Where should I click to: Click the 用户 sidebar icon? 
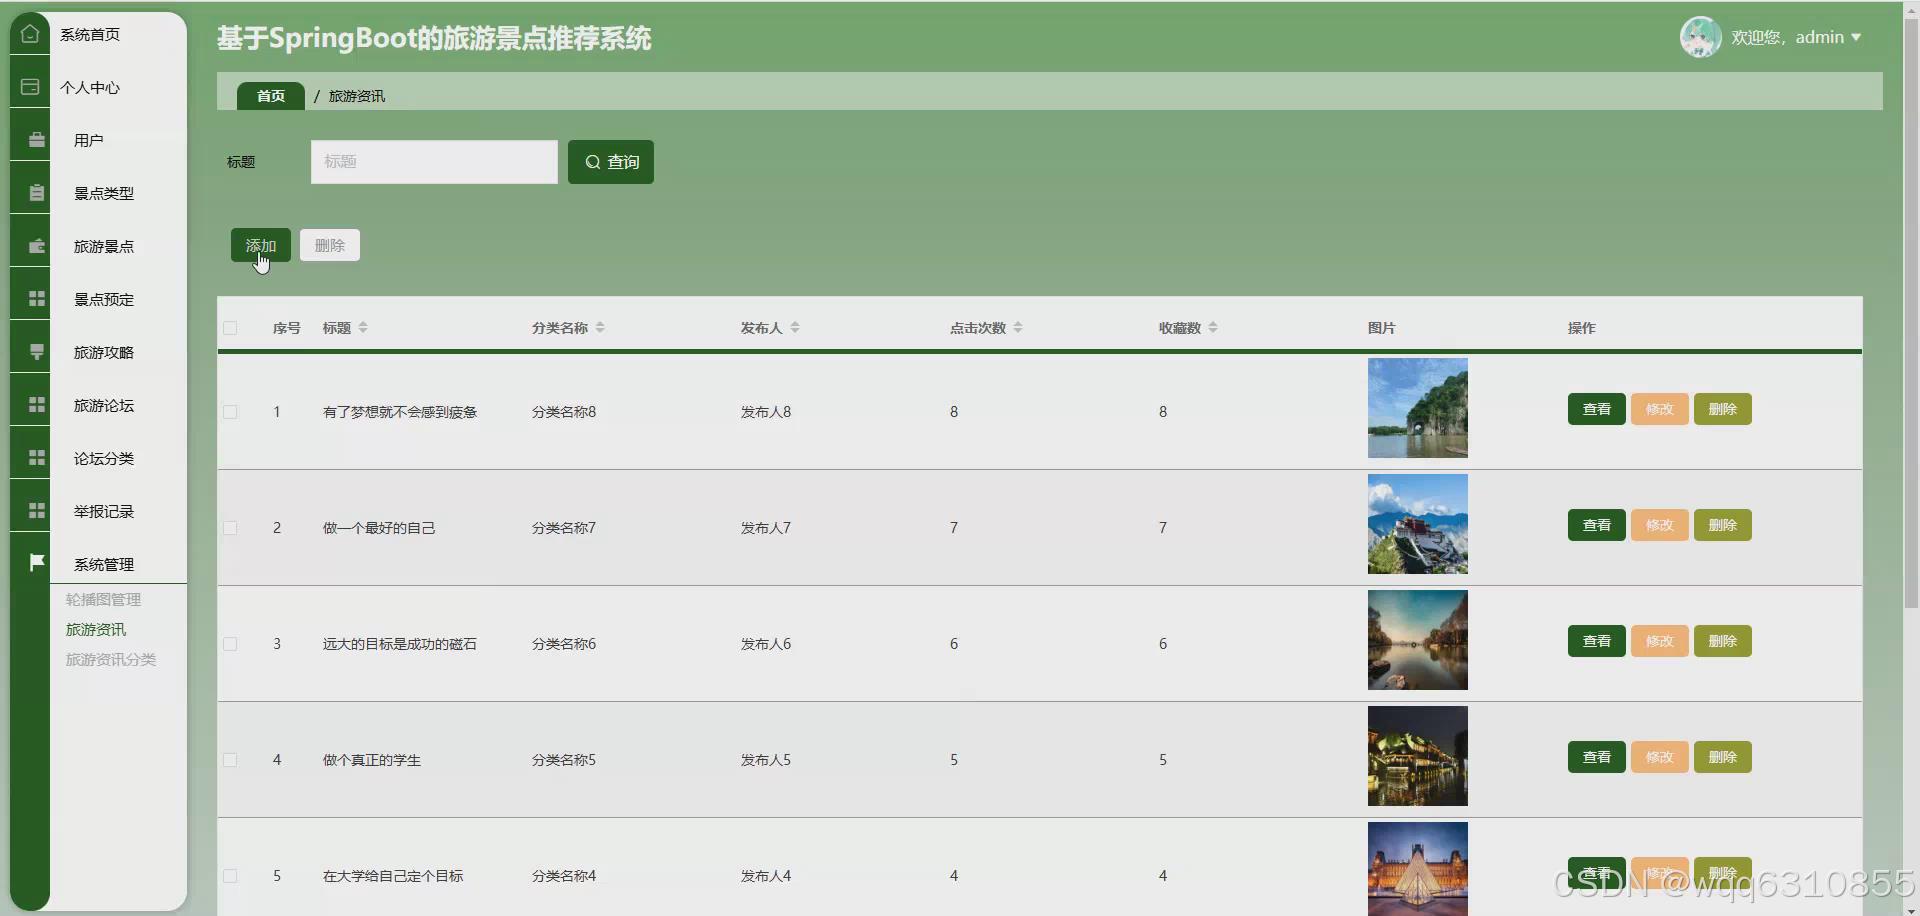pyautogui.click(x=36, y=139)
